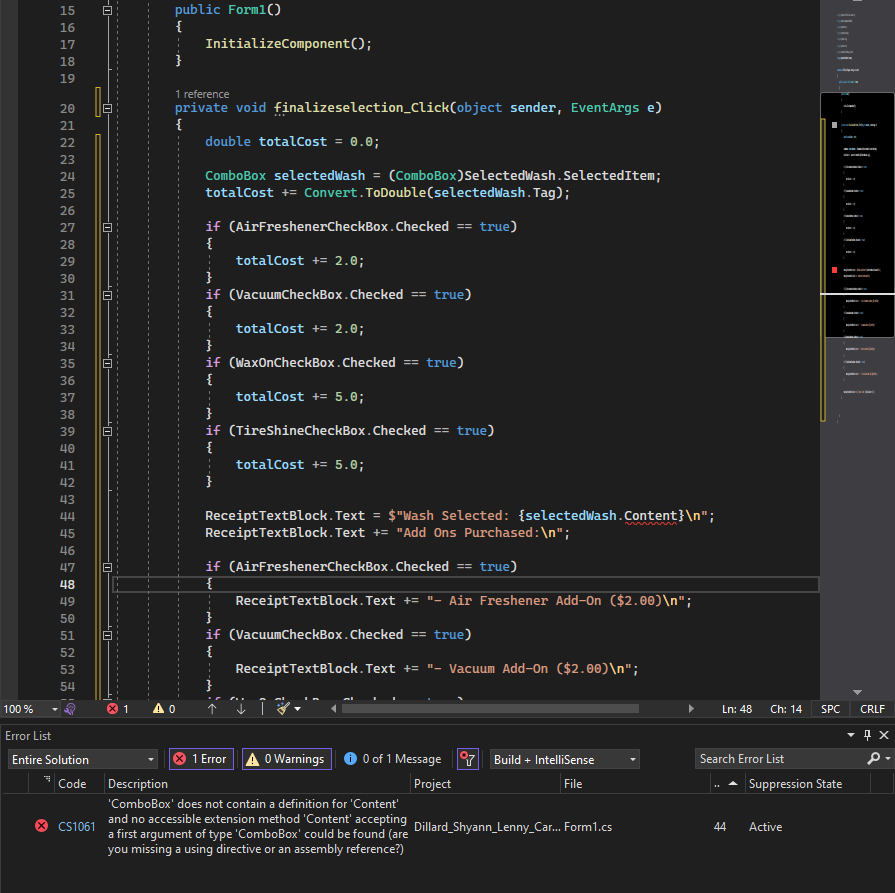Open the Entire Solution scope dropdown
Screen dimensions: 895x893
(x=83, y=759)
